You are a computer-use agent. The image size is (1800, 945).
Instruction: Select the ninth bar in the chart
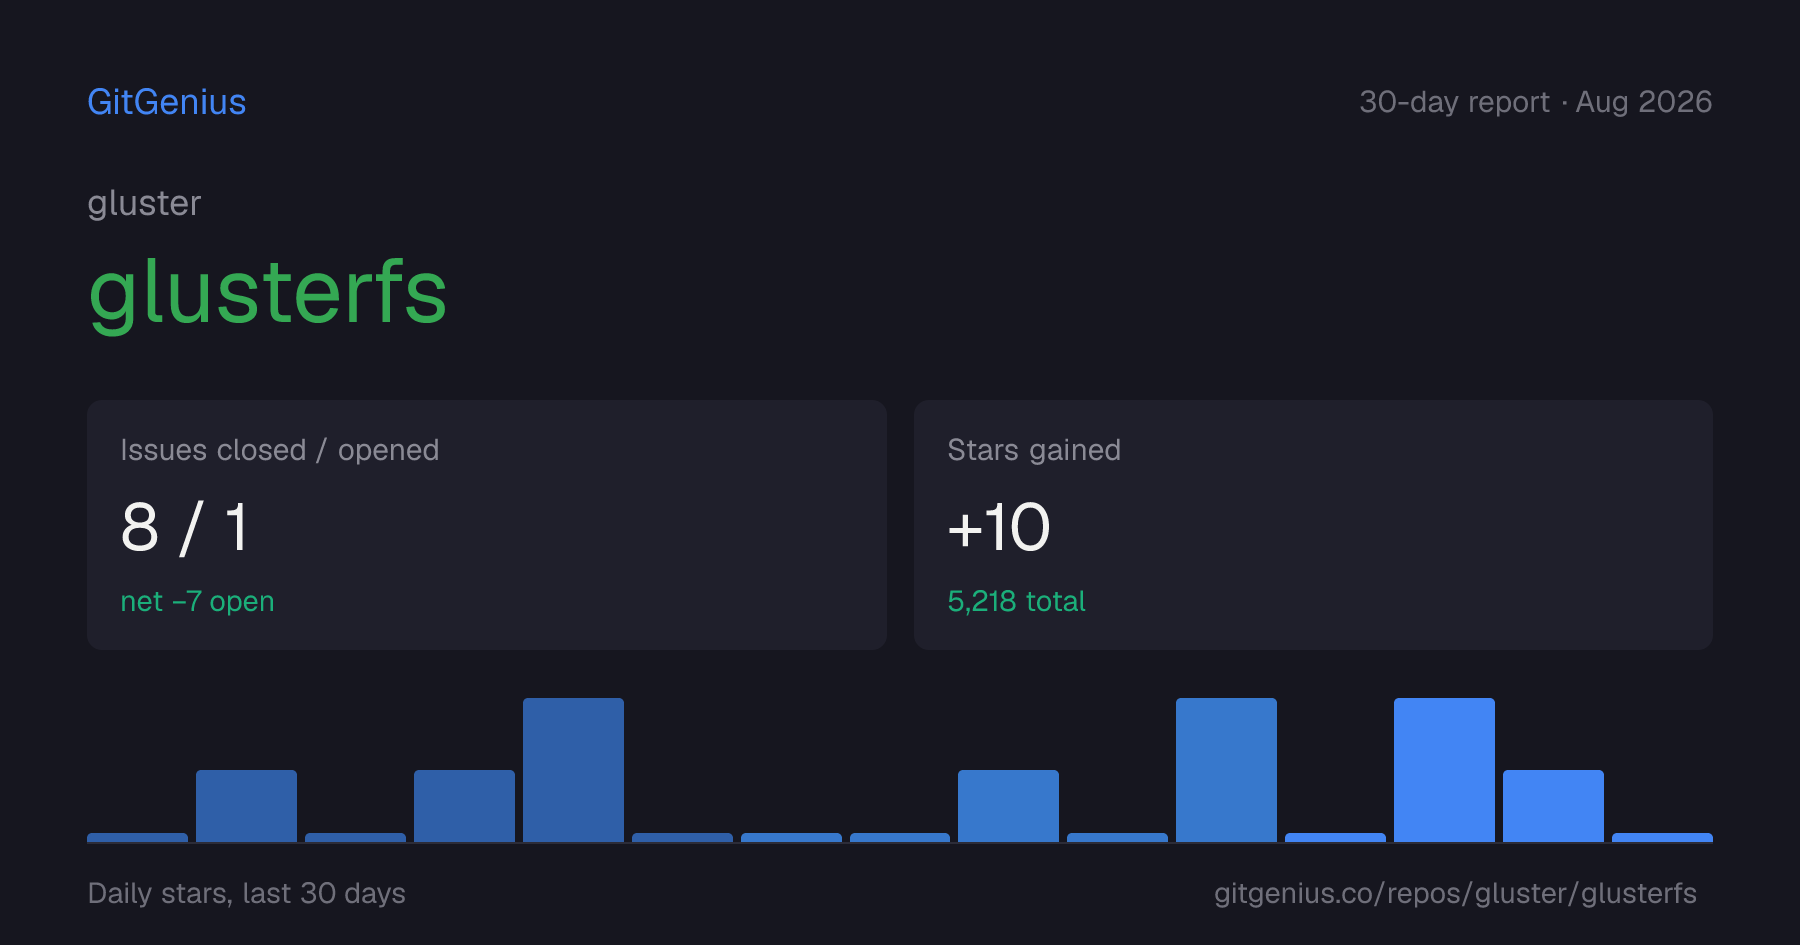[1008, 806]
